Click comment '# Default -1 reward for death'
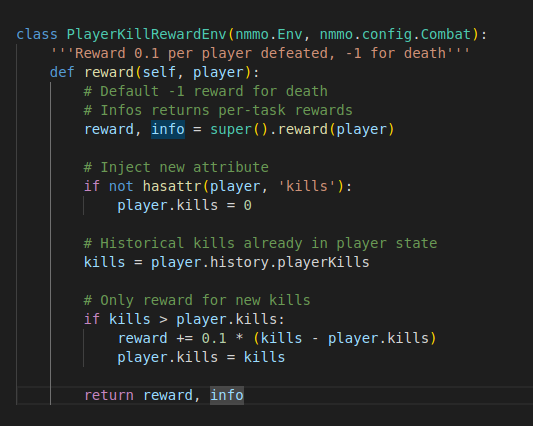Viewport: 533px width, 426px height. point(206,91)
